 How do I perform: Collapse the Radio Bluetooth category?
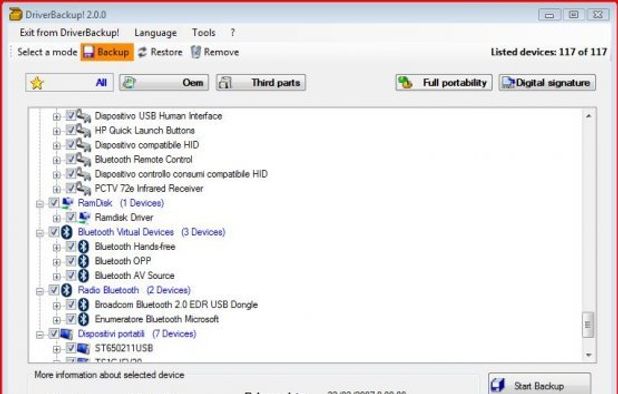(x=40, y=292)
